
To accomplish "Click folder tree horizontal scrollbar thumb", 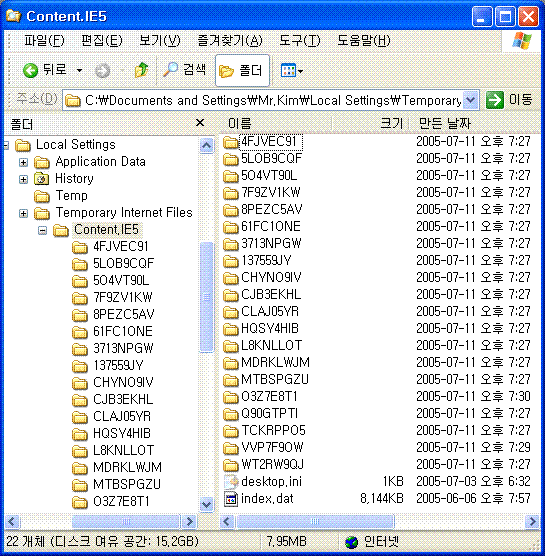I will (126, 521).
